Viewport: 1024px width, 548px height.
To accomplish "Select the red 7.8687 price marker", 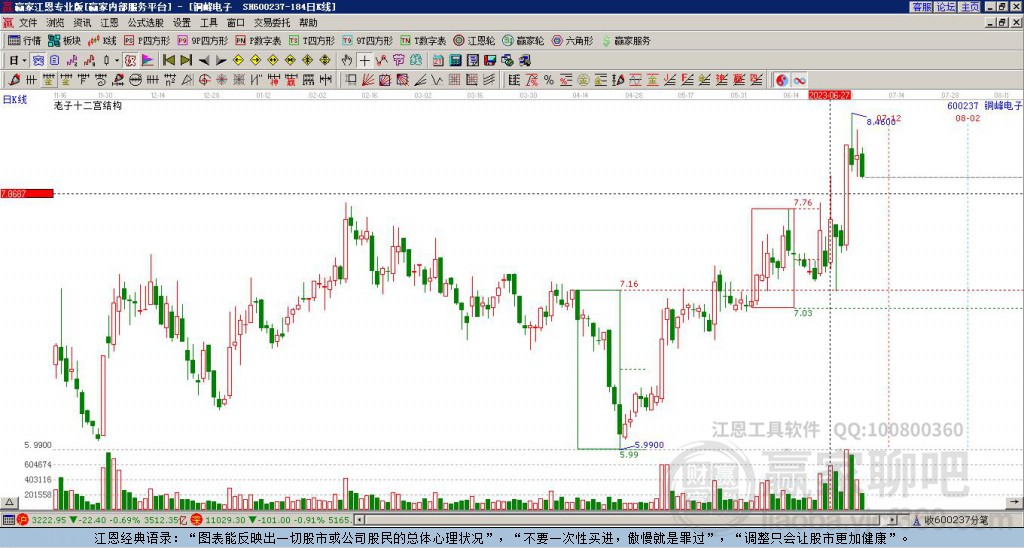I will tap(27, 194).
